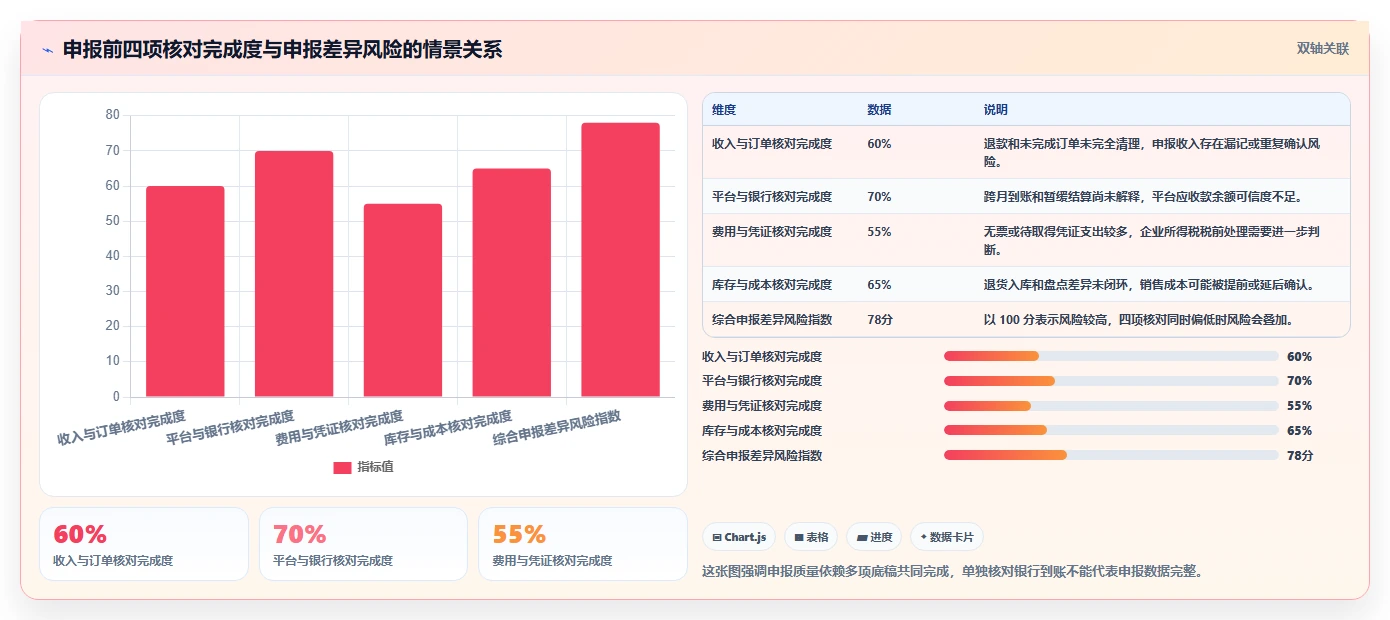The image size is (1390, 620).
Task: Click the 数据 table column header
Action: (x=879, y=109)
